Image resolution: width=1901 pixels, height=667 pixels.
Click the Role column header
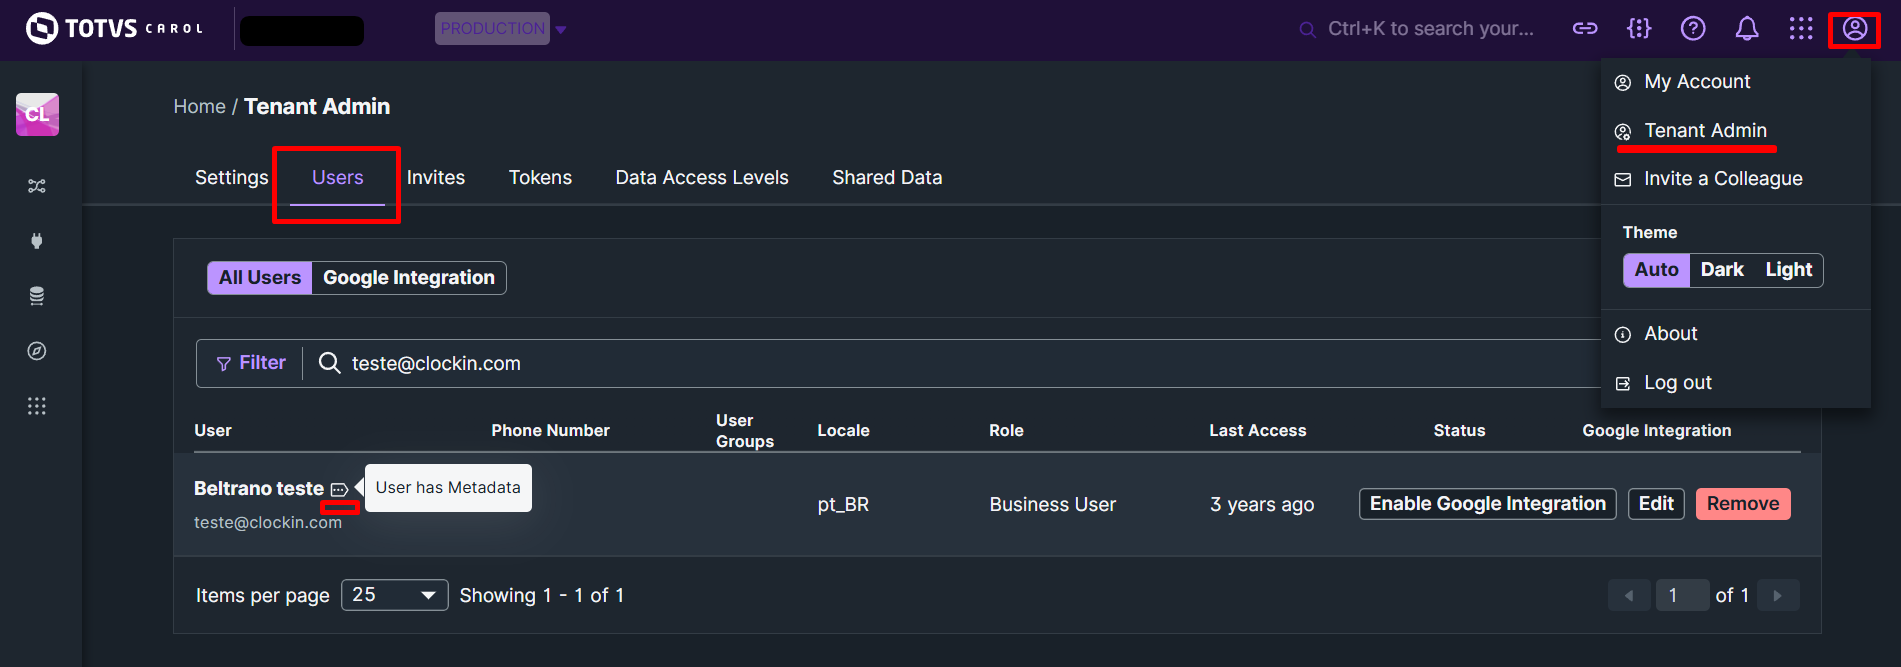(1006, 431)
